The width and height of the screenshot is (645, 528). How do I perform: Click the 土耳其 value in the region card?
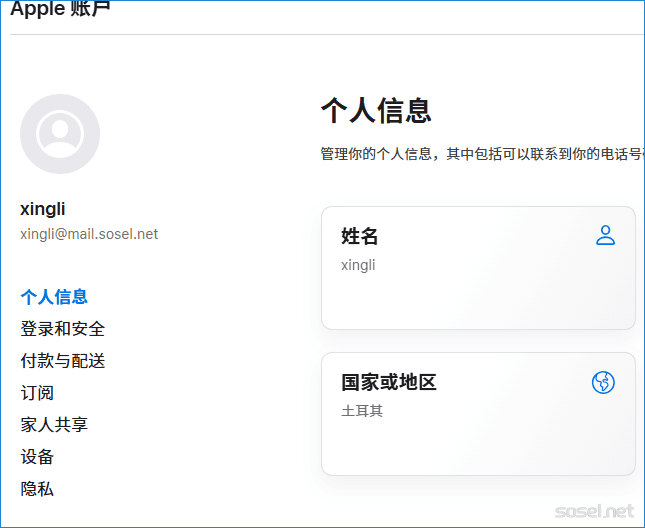[x=362, y=411]
